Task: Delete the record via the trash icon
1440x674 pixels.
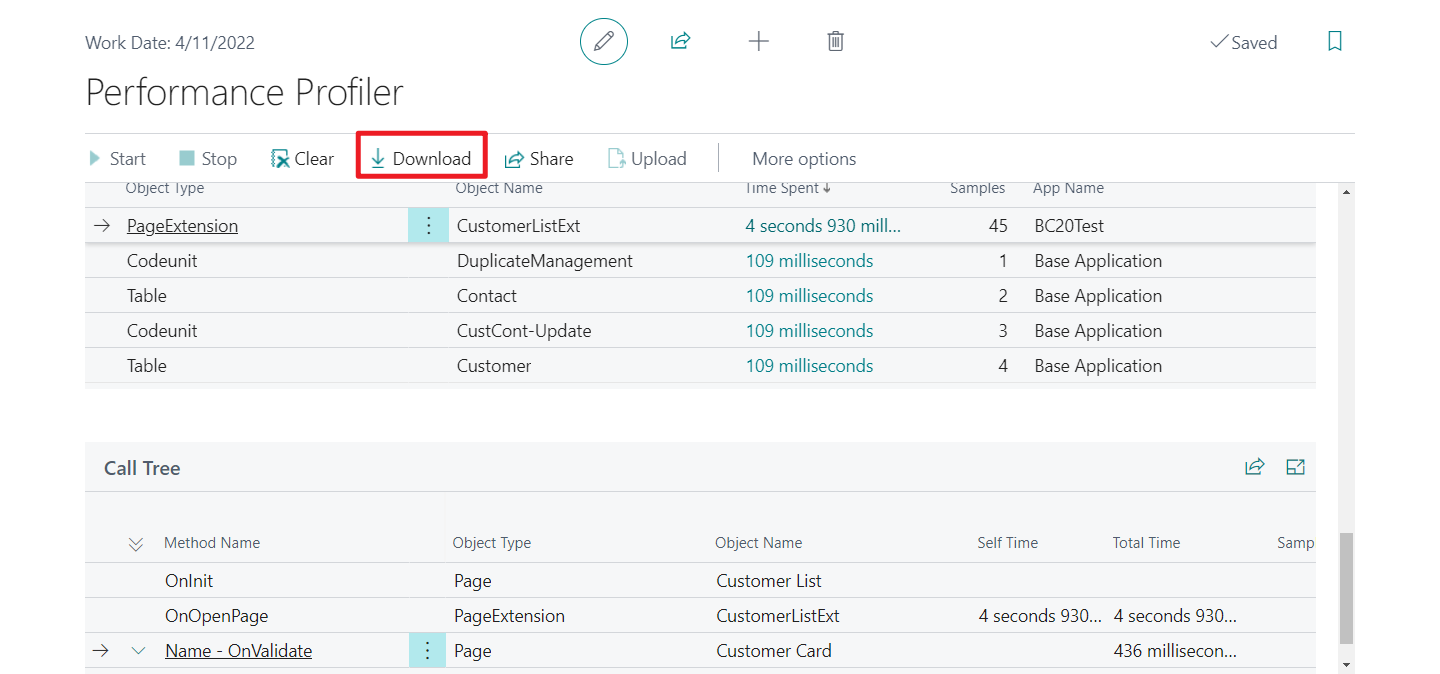Action: pos(835,41)
